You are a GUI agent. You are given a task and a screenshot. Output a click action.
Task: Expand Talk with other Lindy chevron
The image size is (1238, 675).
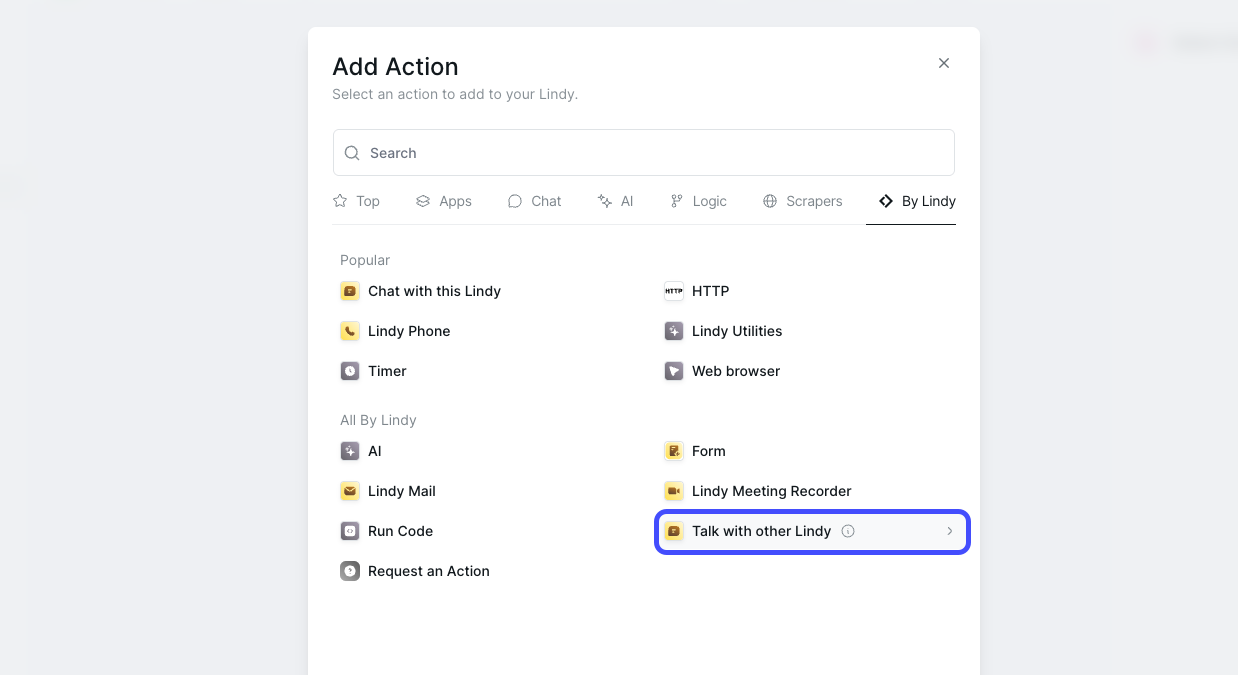click(x=950, y=531)
